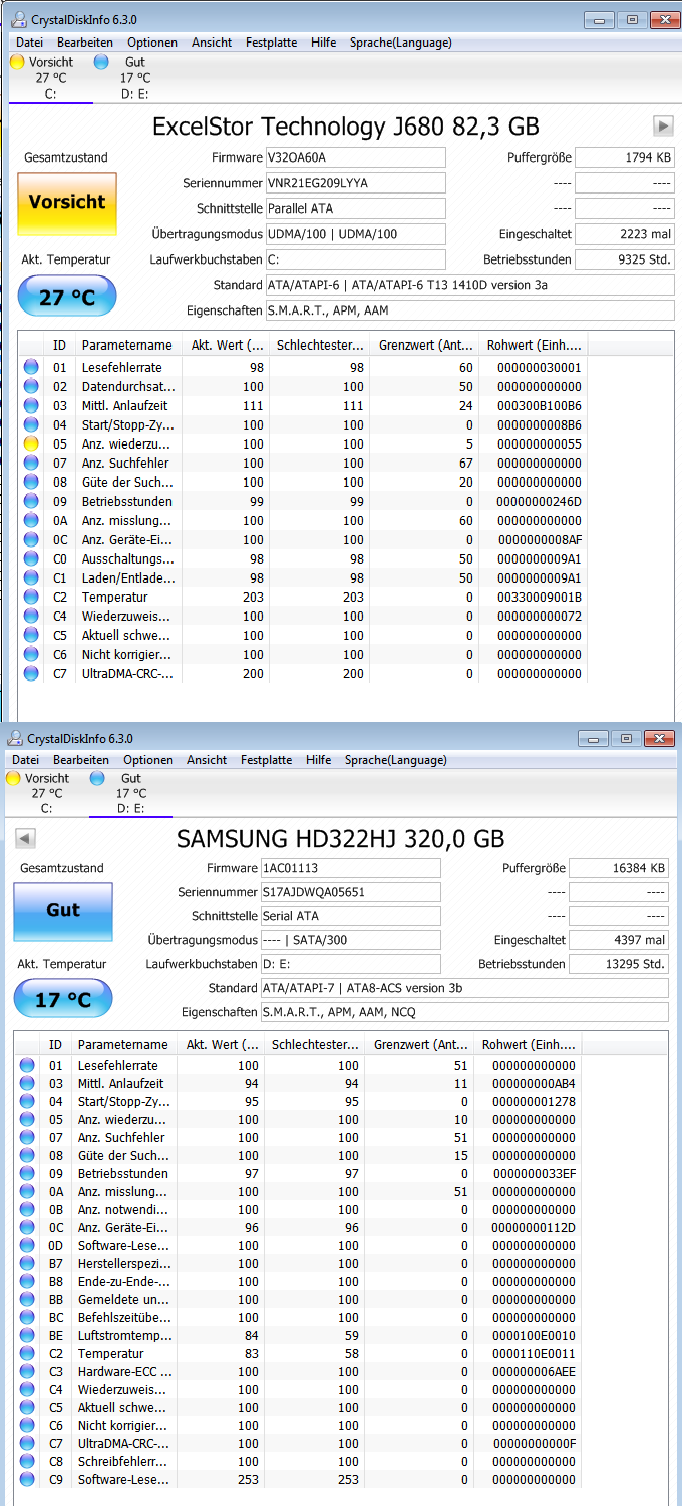Minimize the top CrystalDiskInfo window

599,19
